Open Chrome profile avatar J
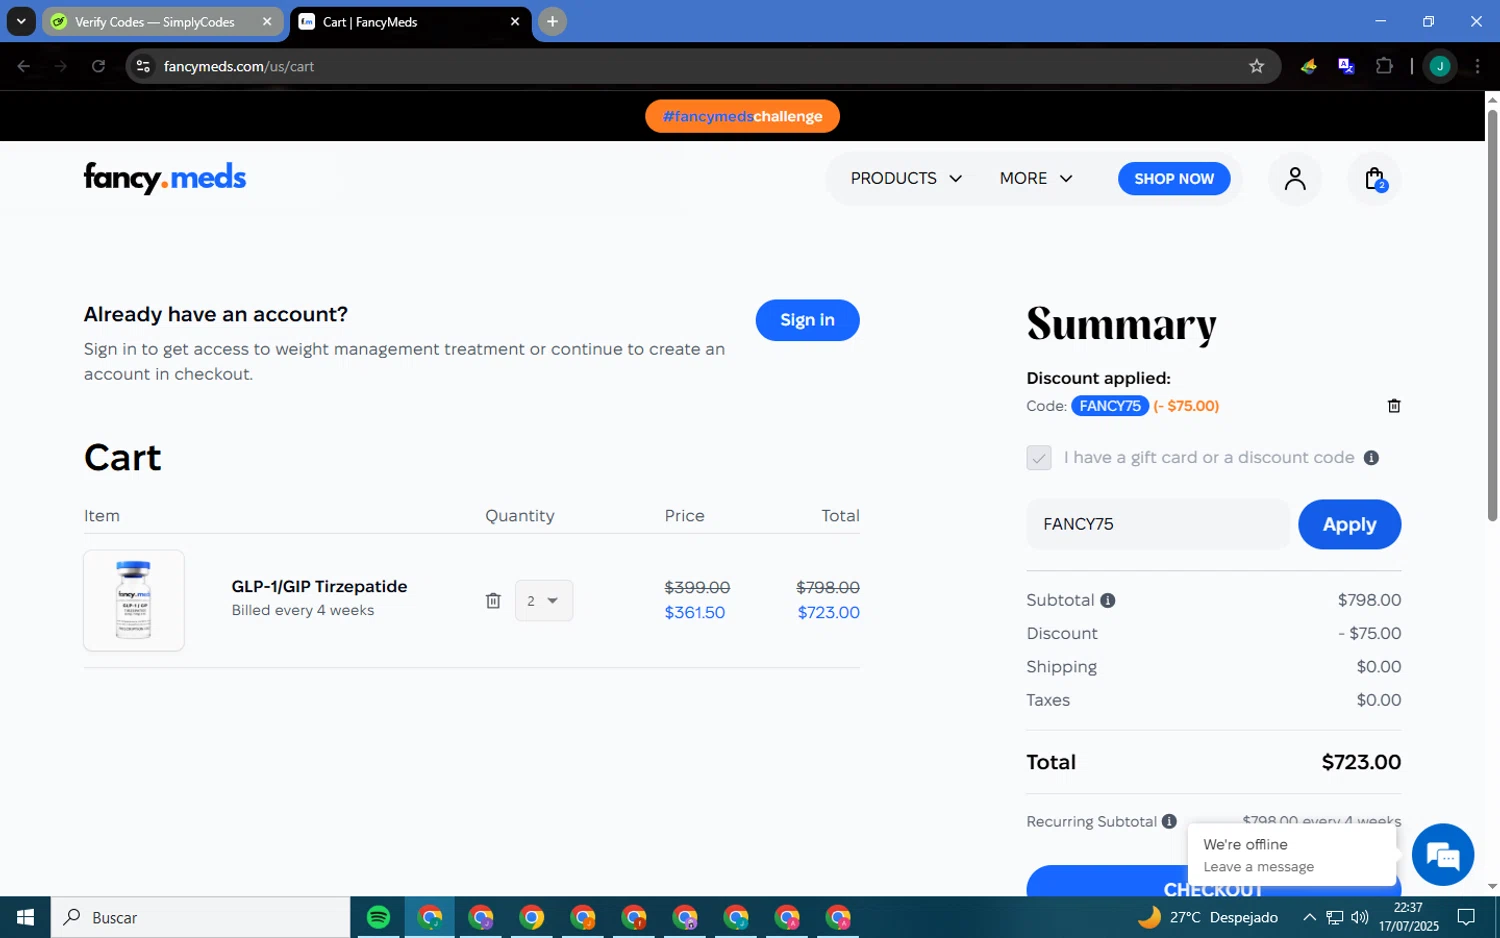This screenshot has height=938, width=1500. click(1440, 66)
